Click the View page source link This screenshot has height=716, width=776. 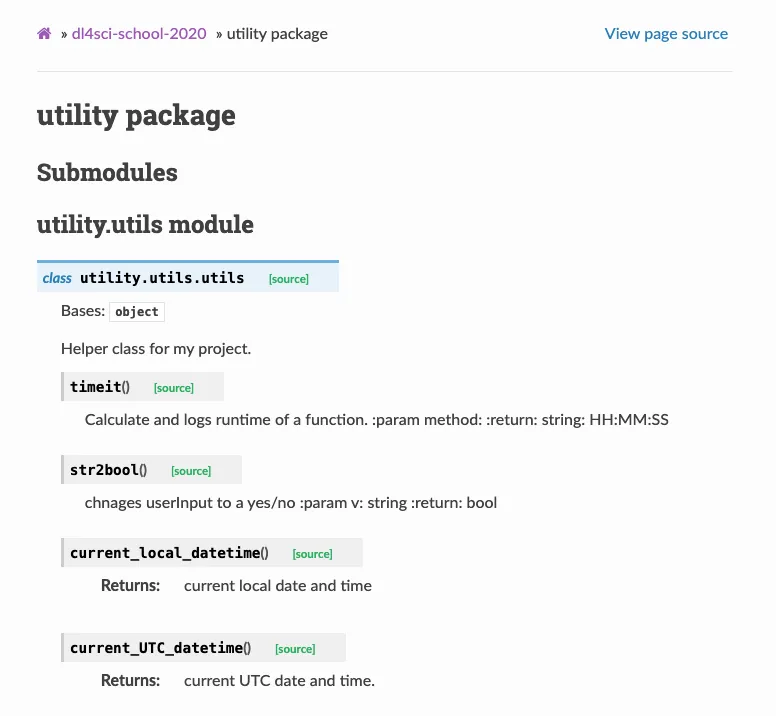click(x=666, y=34)
